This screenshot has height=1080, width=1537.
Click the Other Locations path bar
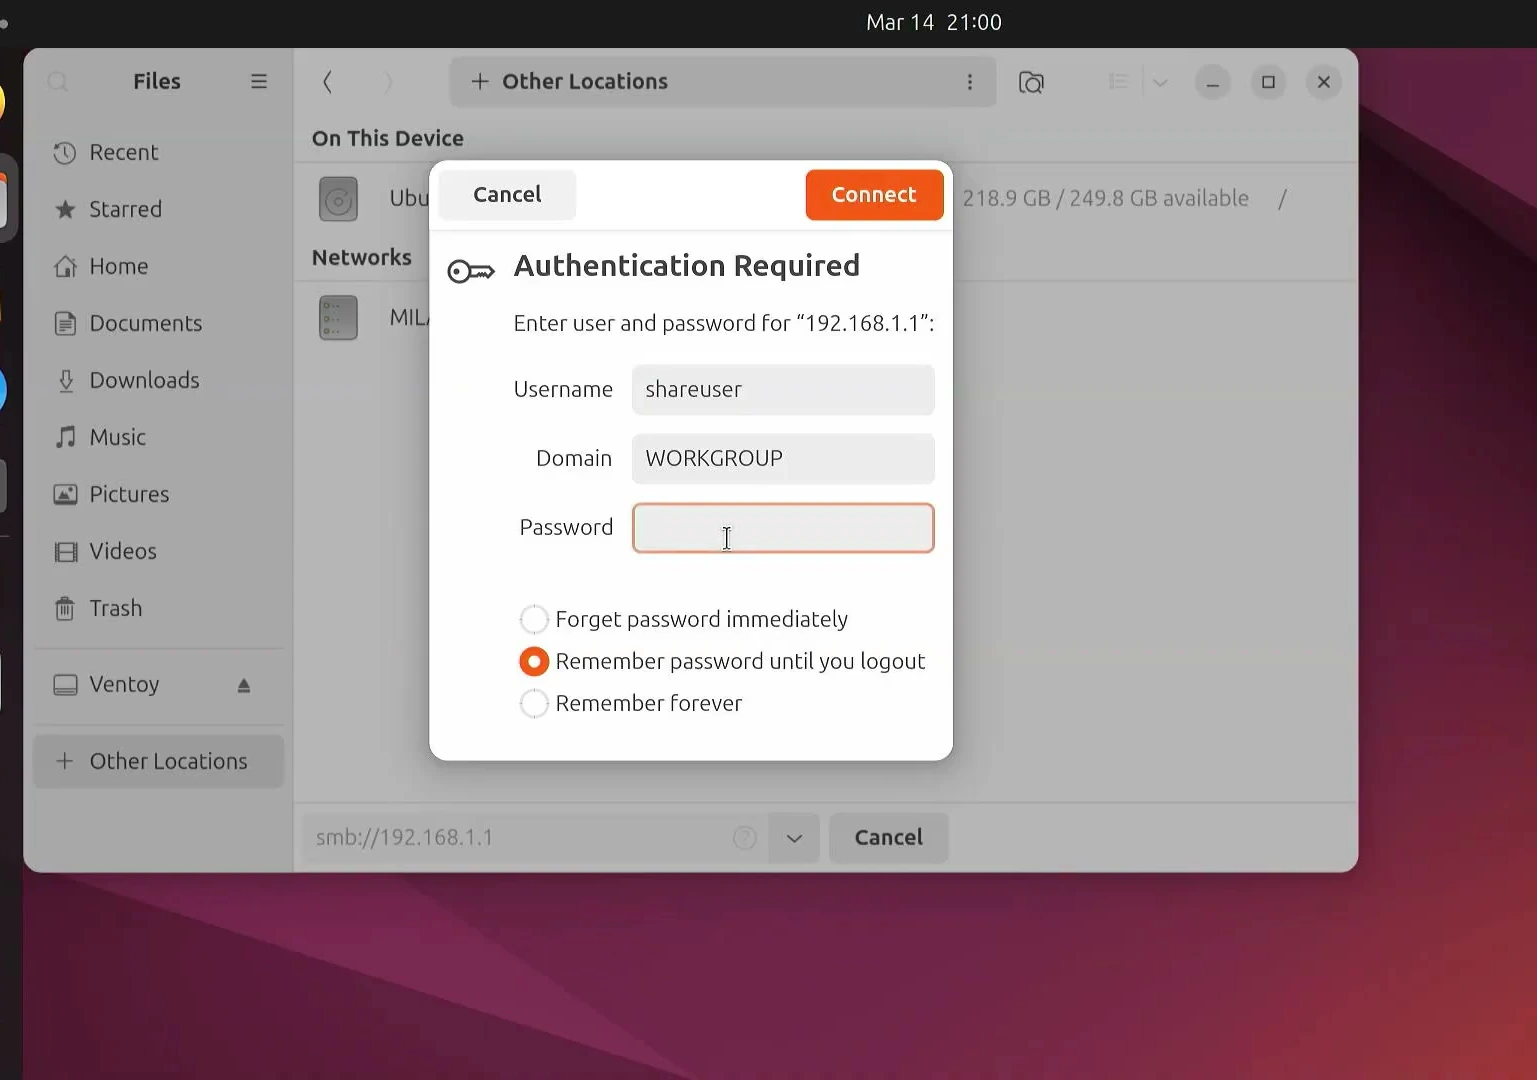click(x=723, y=82)
